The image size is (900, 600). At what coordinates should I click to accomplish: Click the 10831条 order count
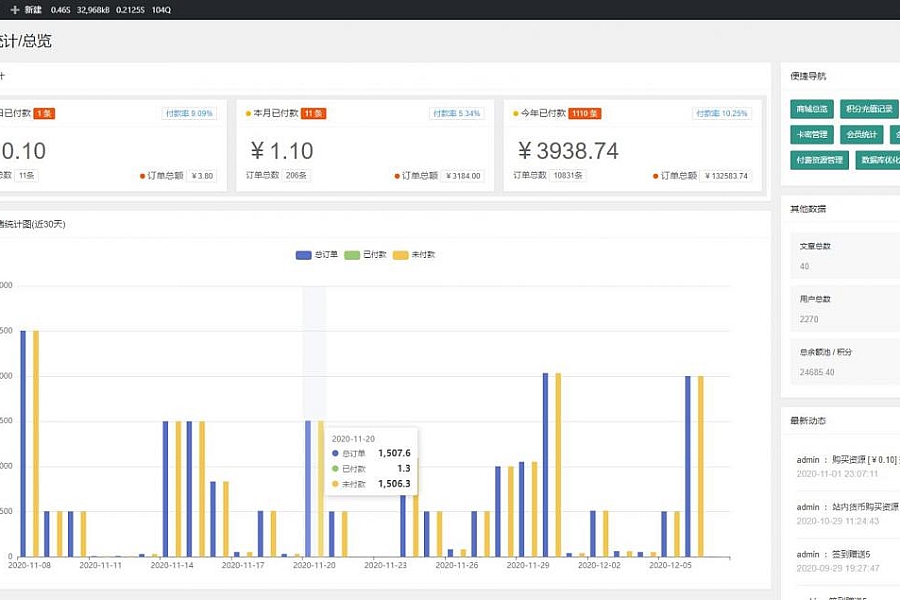pyautogui.click(x=568, y=175)
